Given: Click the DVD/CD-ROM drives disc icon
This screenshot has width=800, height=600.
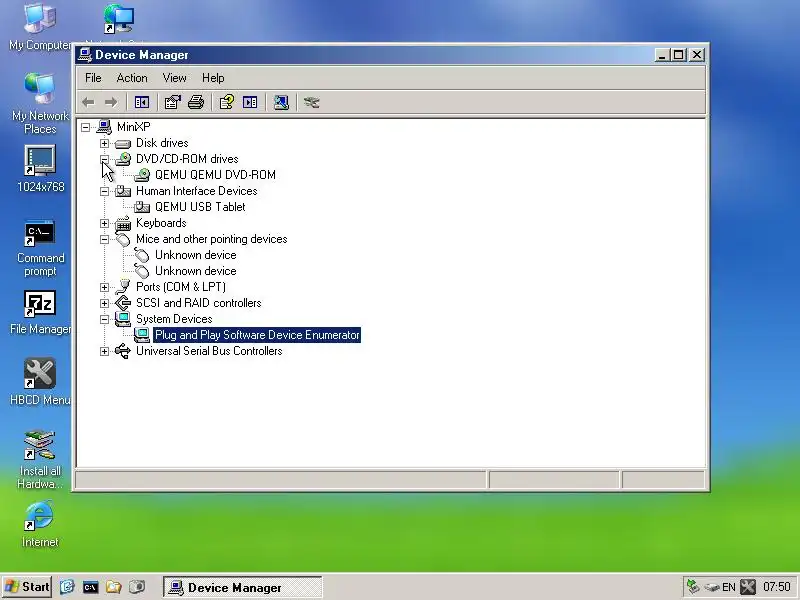Looking at the screenshot, I should (x=123, y=159).
